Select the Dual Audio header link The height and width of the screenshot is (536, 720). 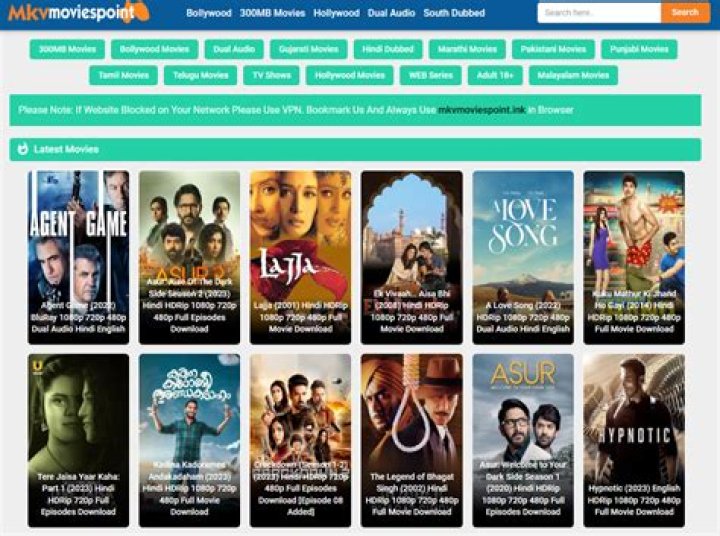tap(391, 13)
